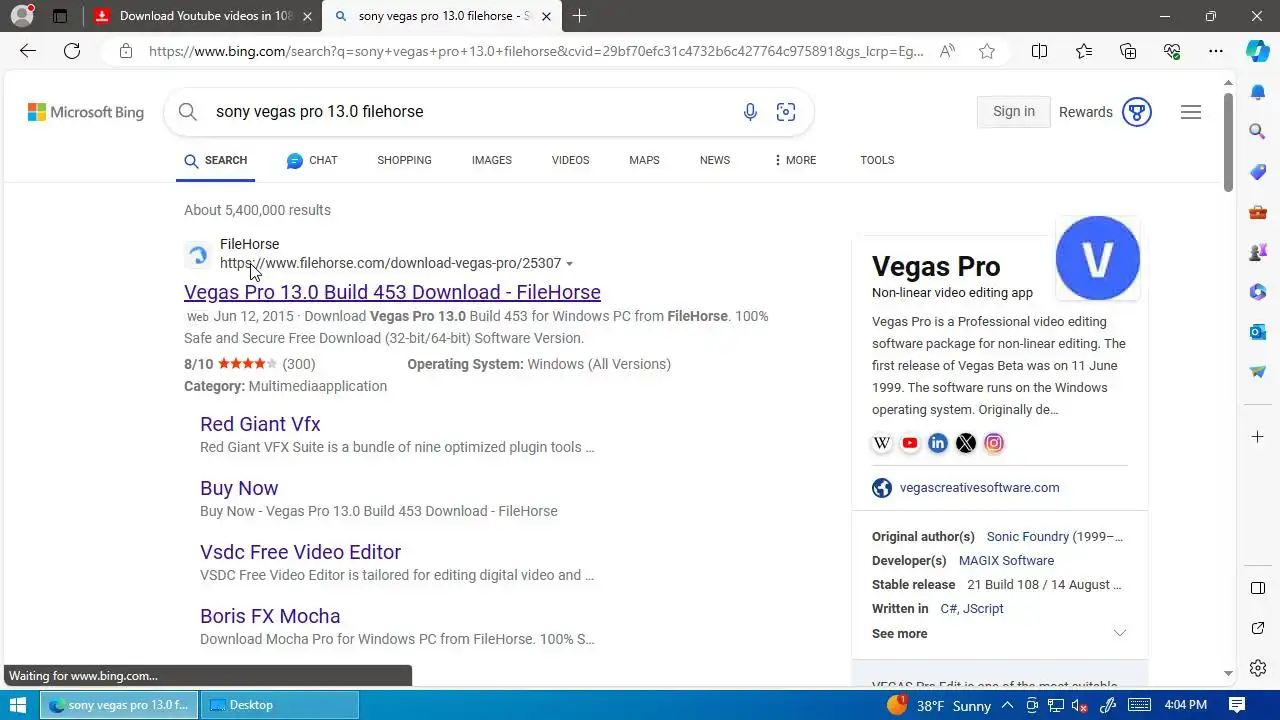Switch to the IMAGES tab
Image resolution: width=1280 pixels, height=720 pixels.
(x=491, y=160)
